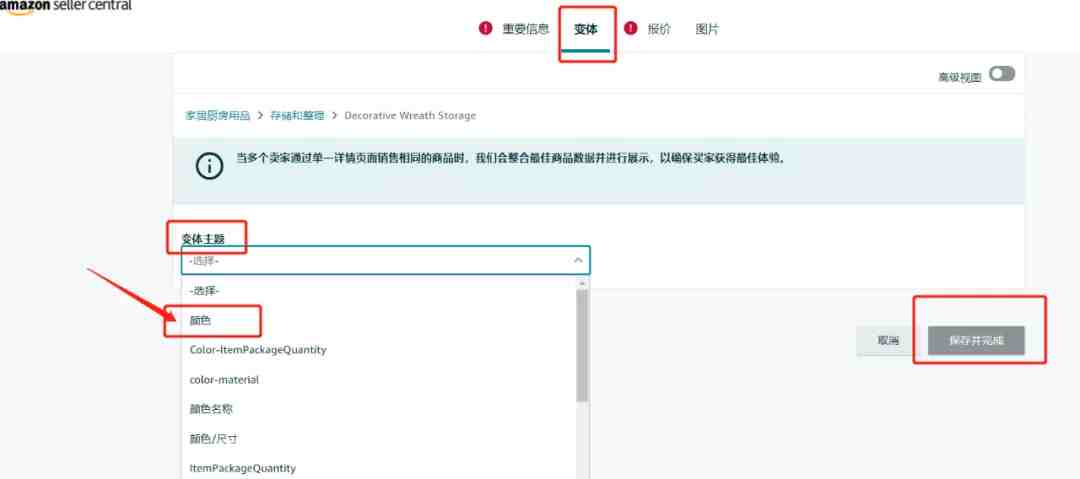Select the 颜色/尺寸 option
The height and width of the screenshot is (479, 1080).
(378, 439)
